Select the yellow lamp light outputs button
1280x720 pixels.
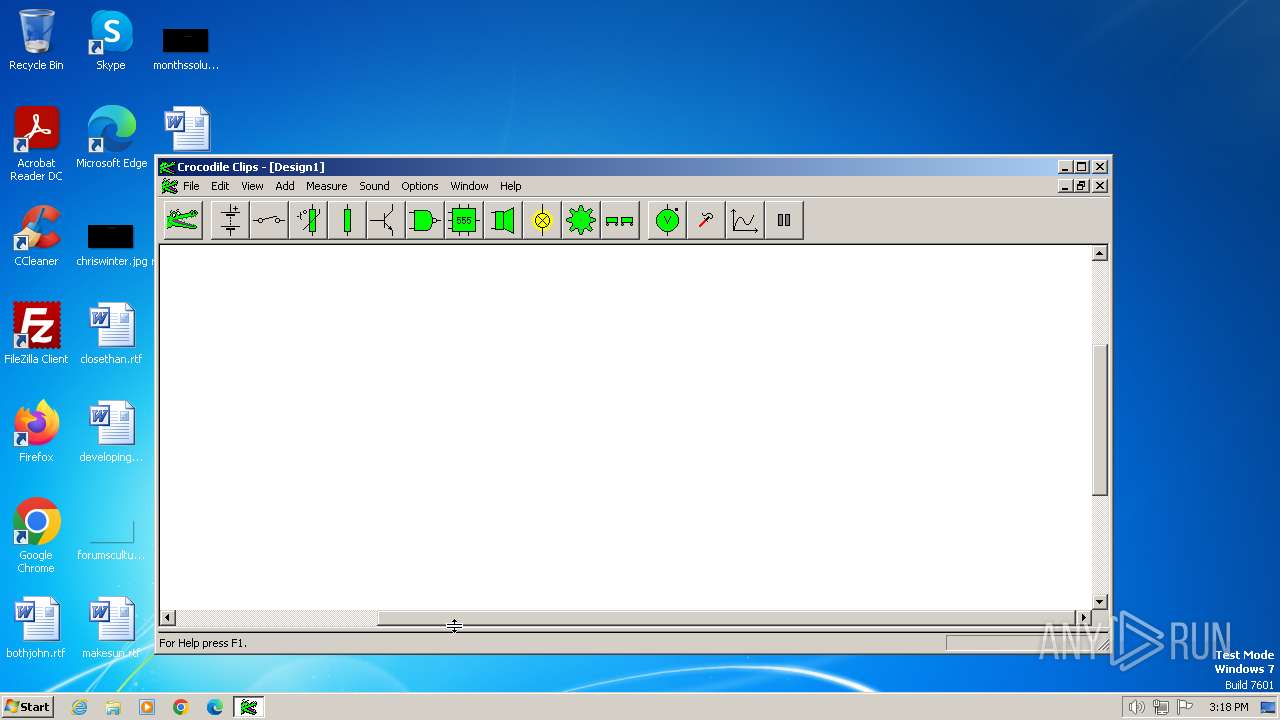coord(542,220)
